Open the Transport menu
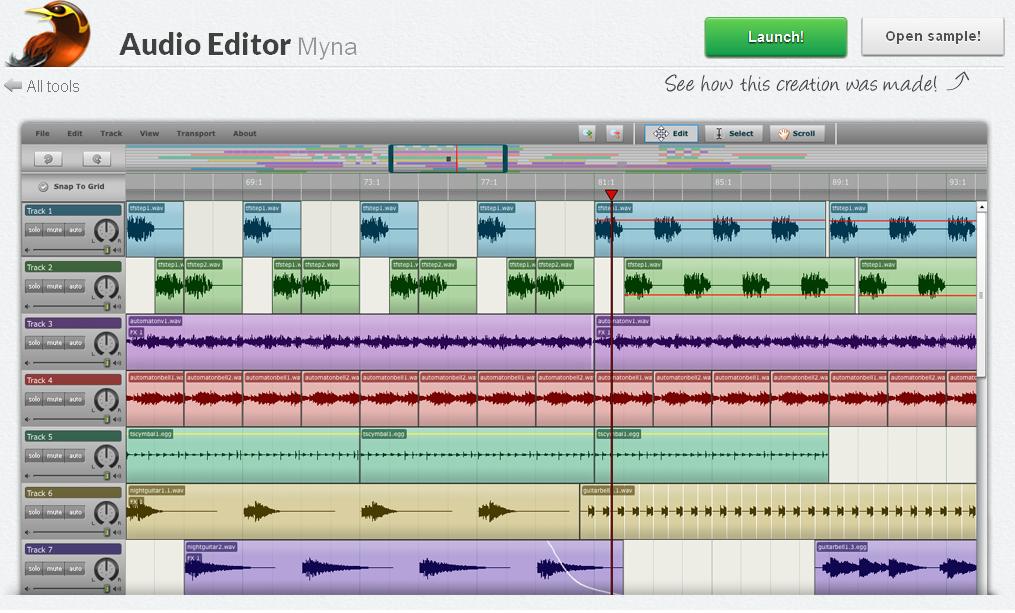 [196, 133]
